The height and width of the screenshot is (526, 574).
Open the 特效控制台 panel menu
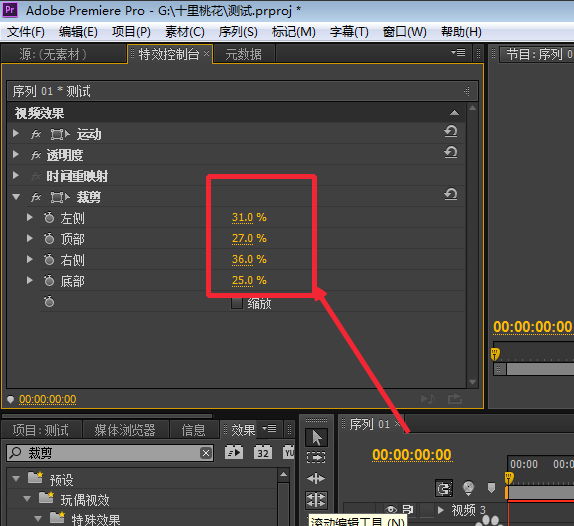pos(458,53)
